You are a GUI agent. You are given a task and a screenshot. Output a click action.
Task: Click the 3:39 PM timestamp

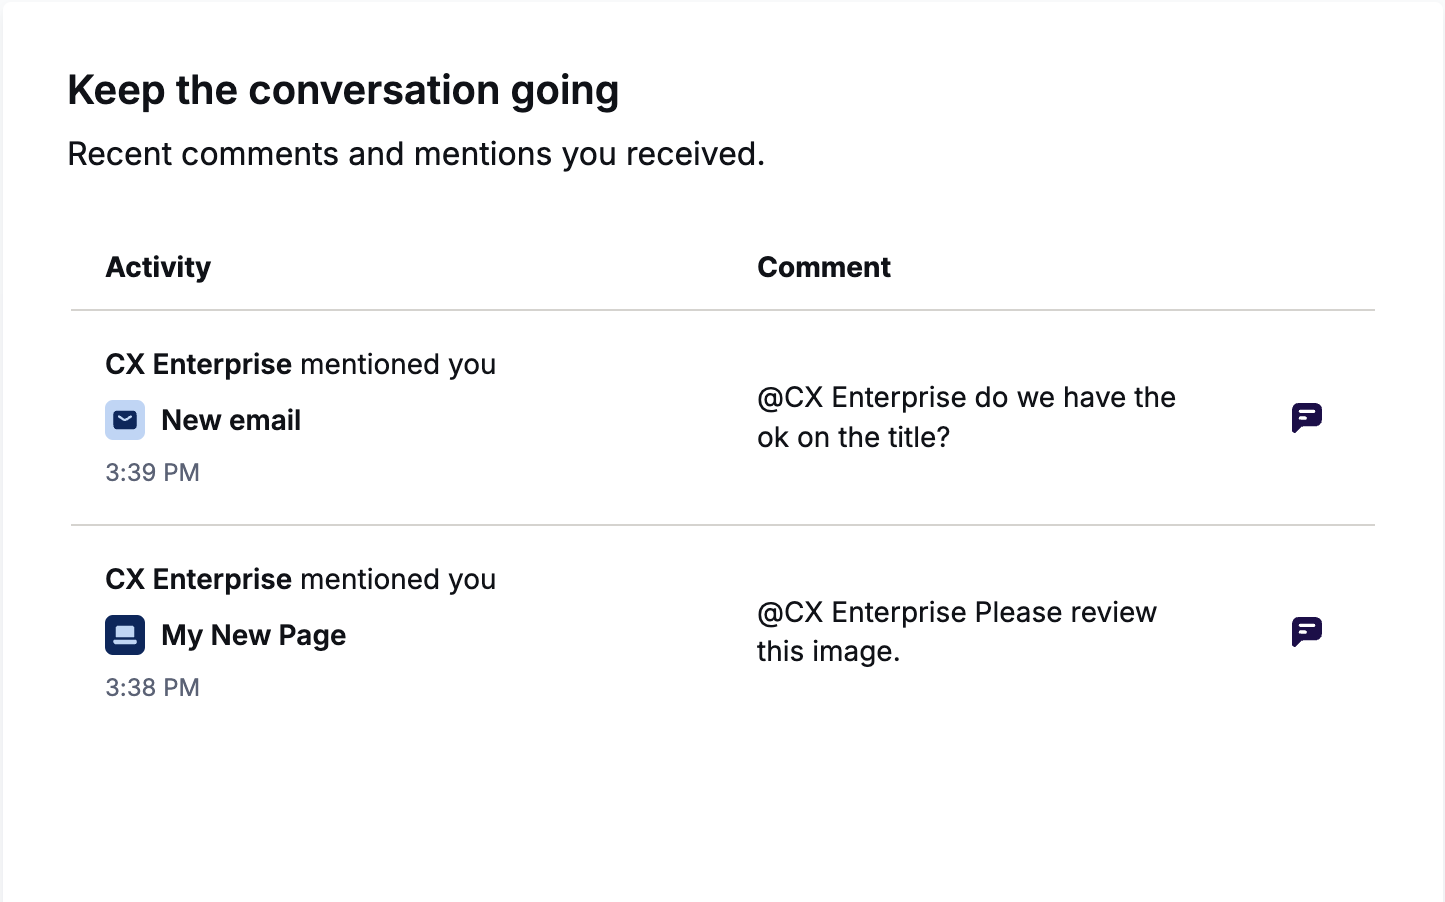pyautogui.click(x=152, y=472)
